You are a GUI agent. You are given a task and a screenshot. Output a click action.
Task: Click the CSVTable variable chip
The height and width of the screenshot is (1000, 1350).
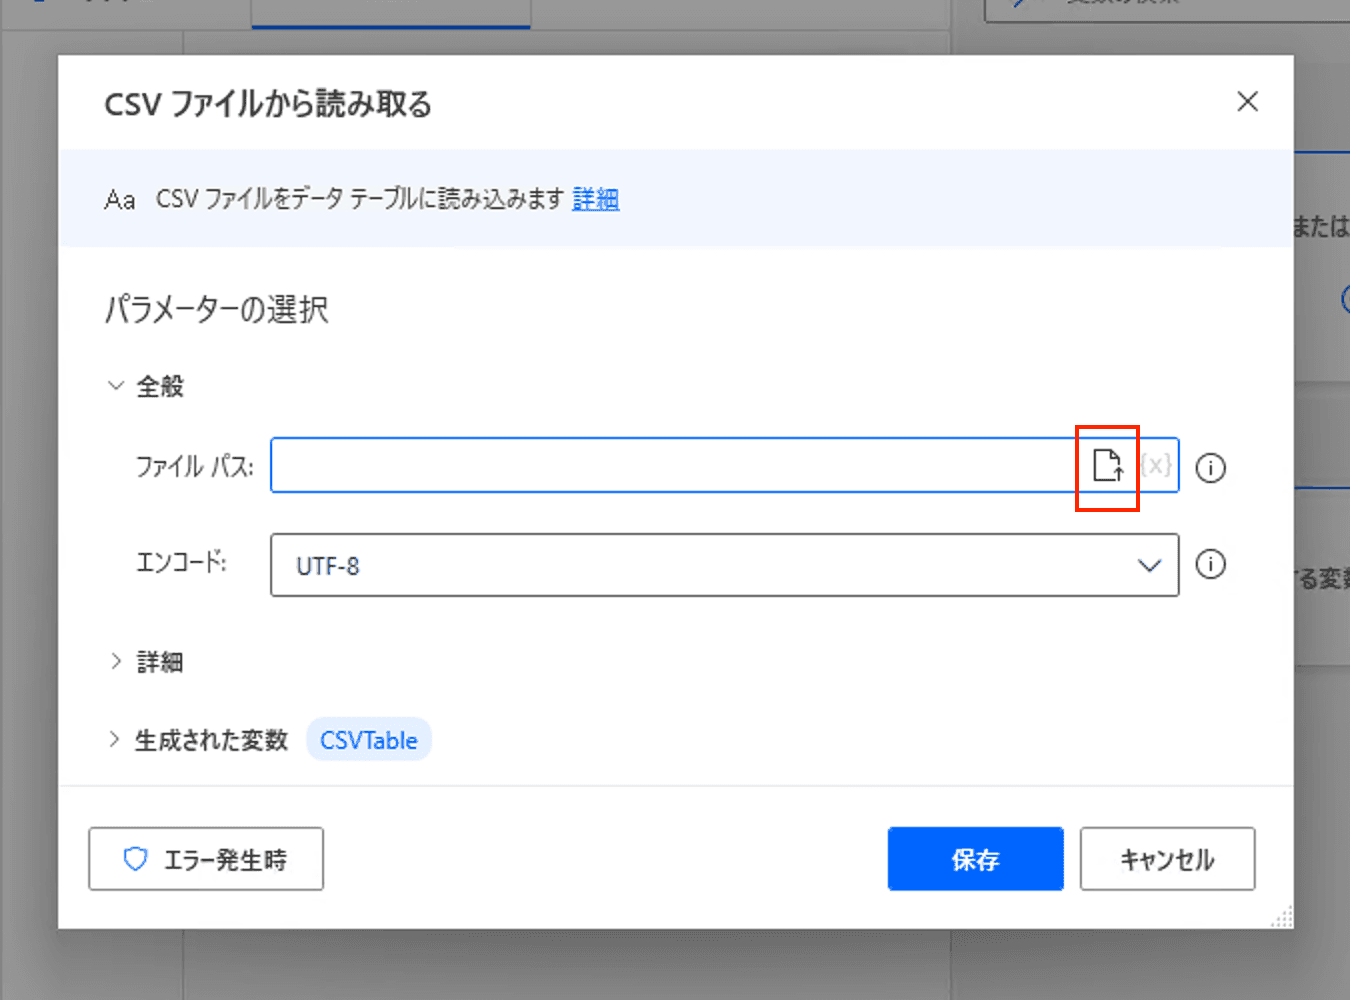368,741
